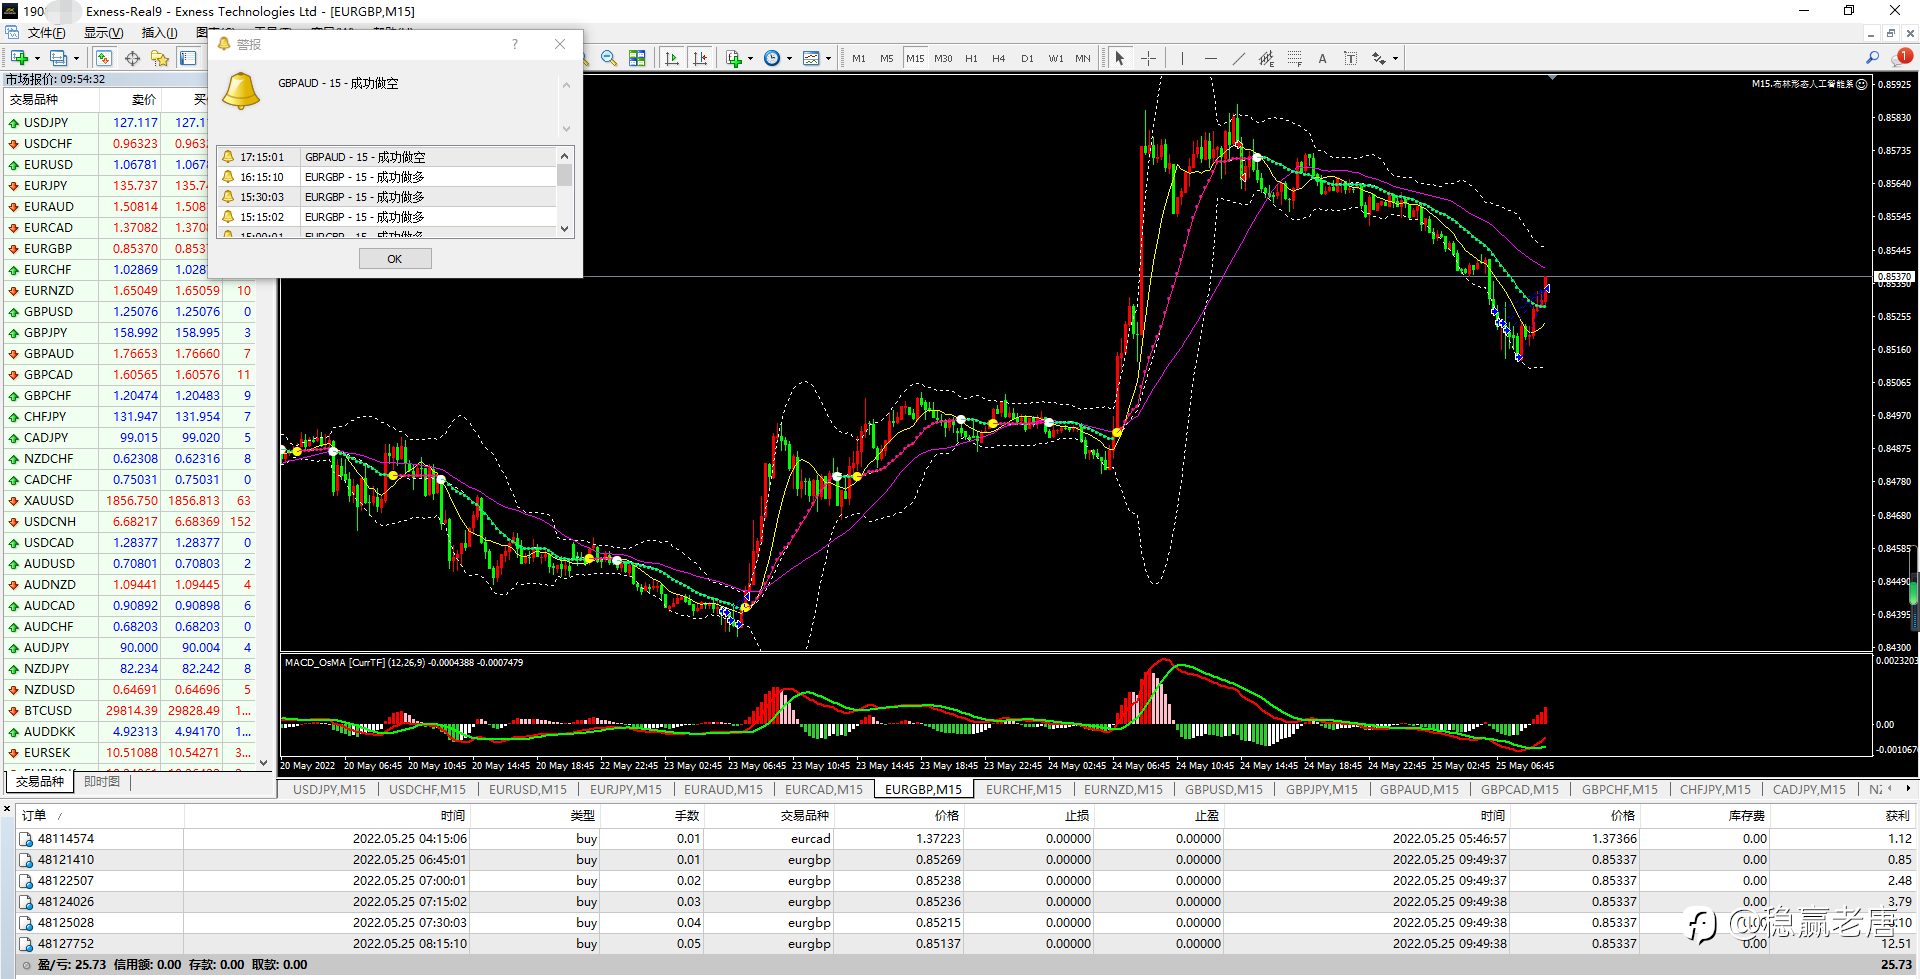
Task: Switch to M1 timeframe
Action: point(859,59)
